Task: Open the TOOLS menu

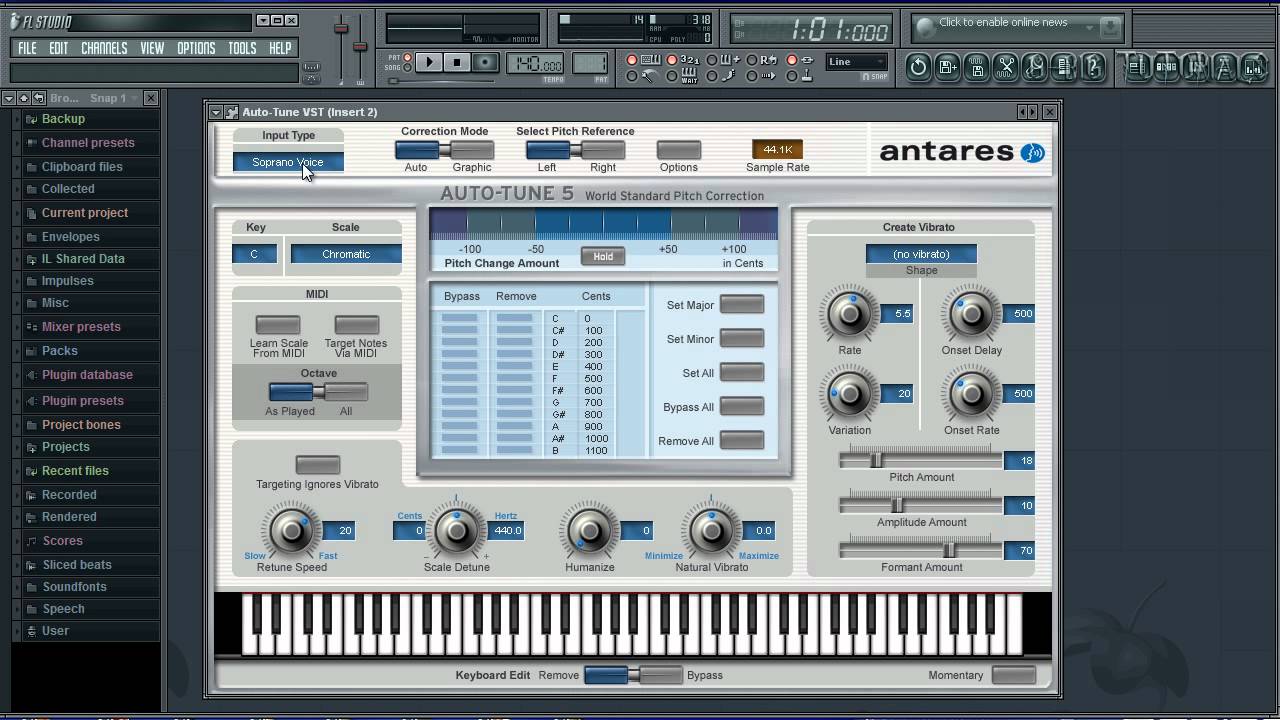Action: [x=242, y=48]
